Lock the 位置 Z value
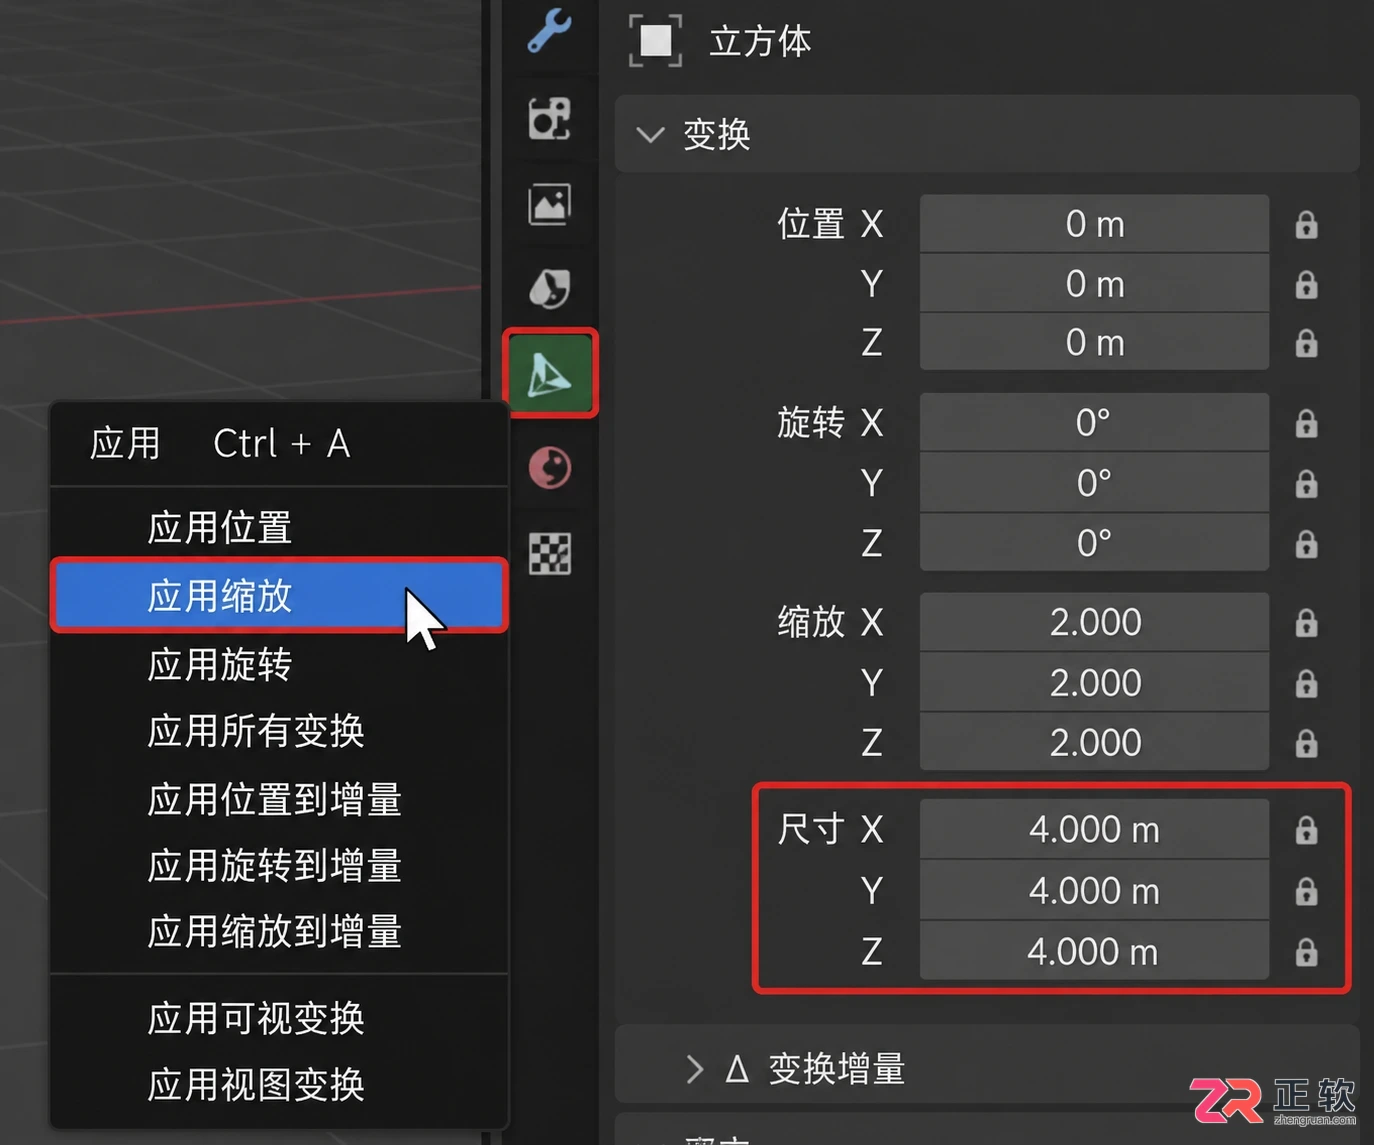Screen dimensions: 1374x1145 pyautogui.click(x=1306, y=343)
